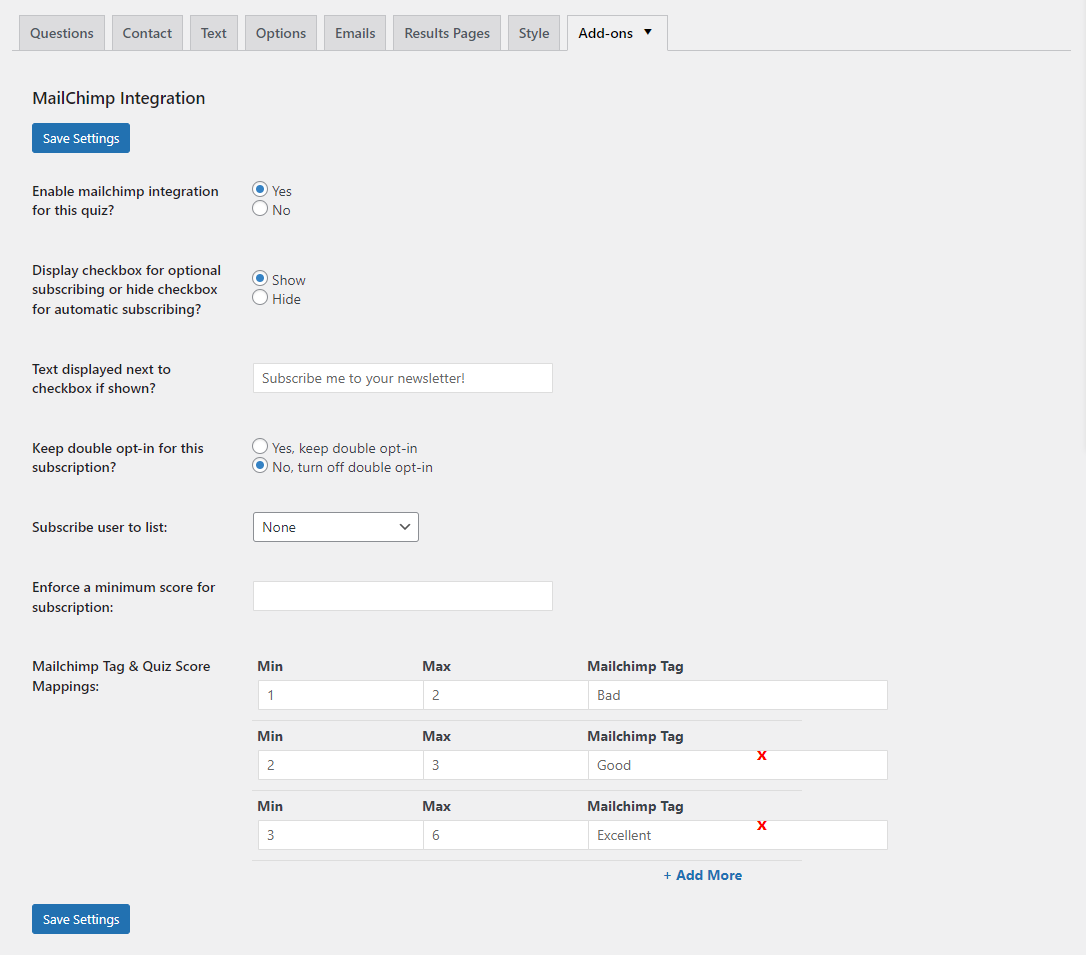Image resolution: width=1086 pixels, height=955 pixels.
Task: Open the Style tab
Action: [x=533, y=33]
